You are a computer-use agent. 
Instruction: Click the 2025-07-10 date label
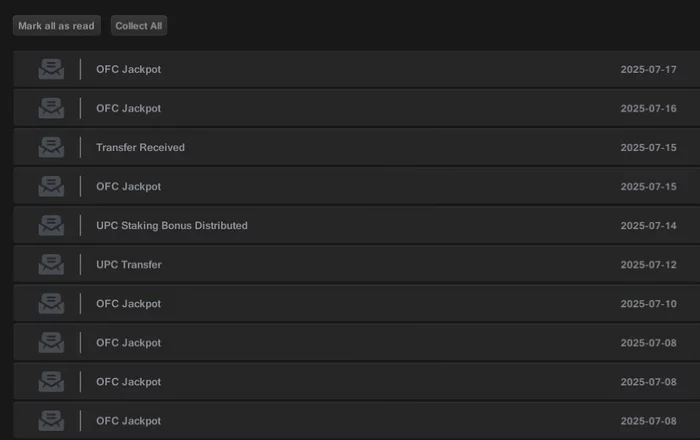[648, 303]
